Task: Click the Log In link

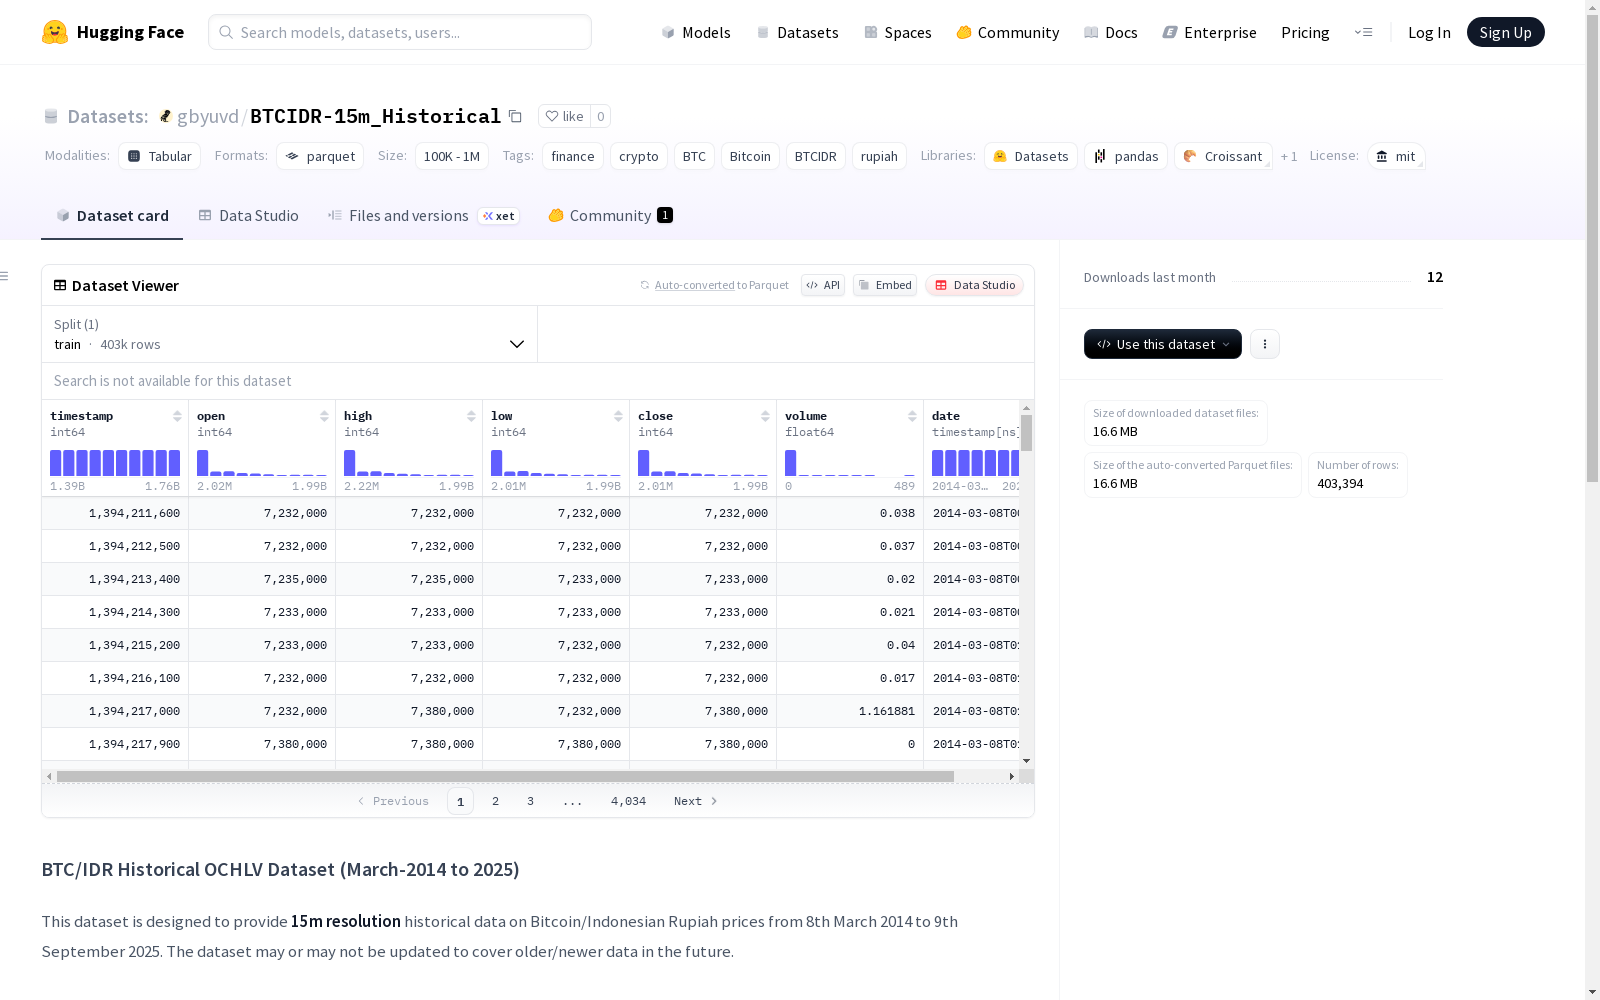Action: (x=1429, y=32)
